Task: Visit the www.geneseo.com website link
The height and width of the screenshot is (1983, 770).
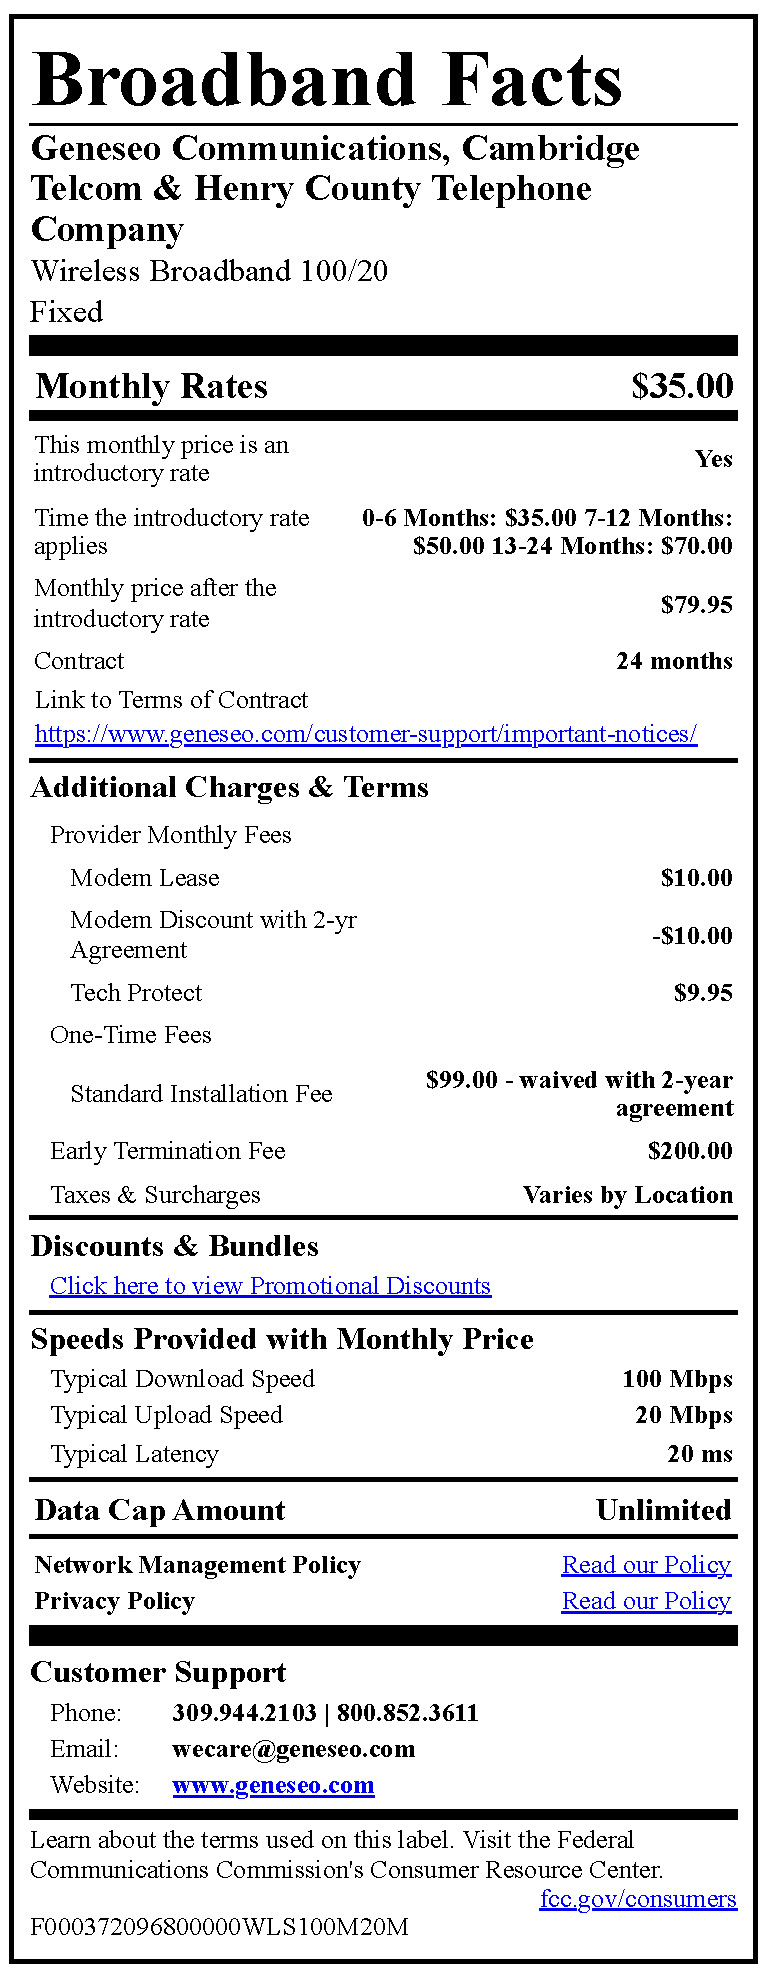Action: click(x=273, y=1785)
